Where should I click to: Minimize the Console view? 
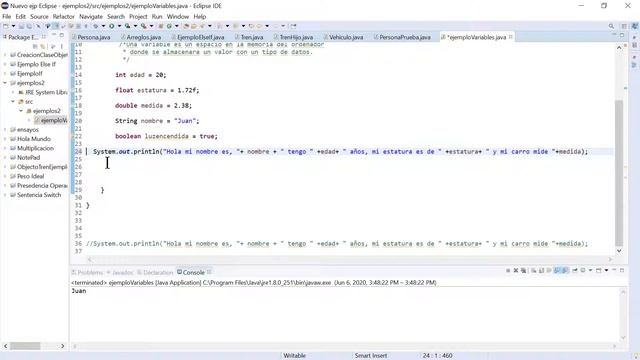pyautogui.click(x=614, y=270)
